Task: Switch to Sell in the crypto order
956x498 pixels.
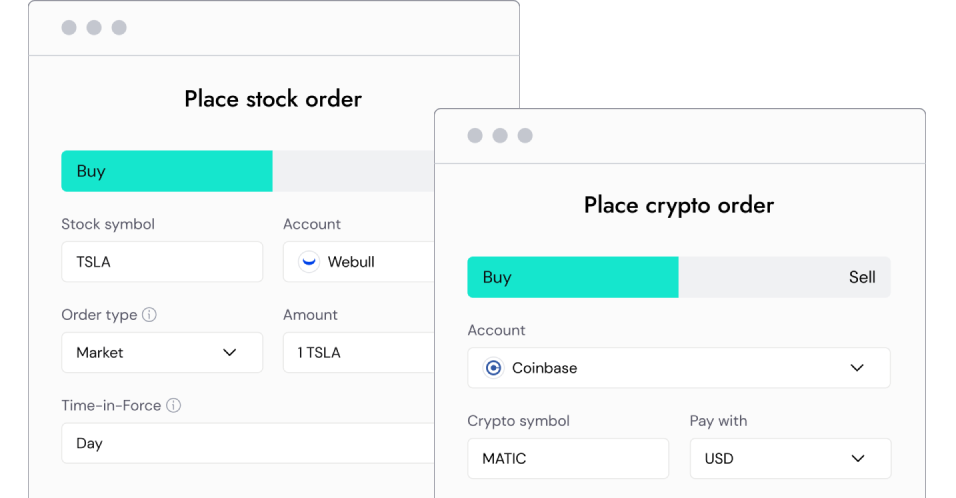Action: 784,277
